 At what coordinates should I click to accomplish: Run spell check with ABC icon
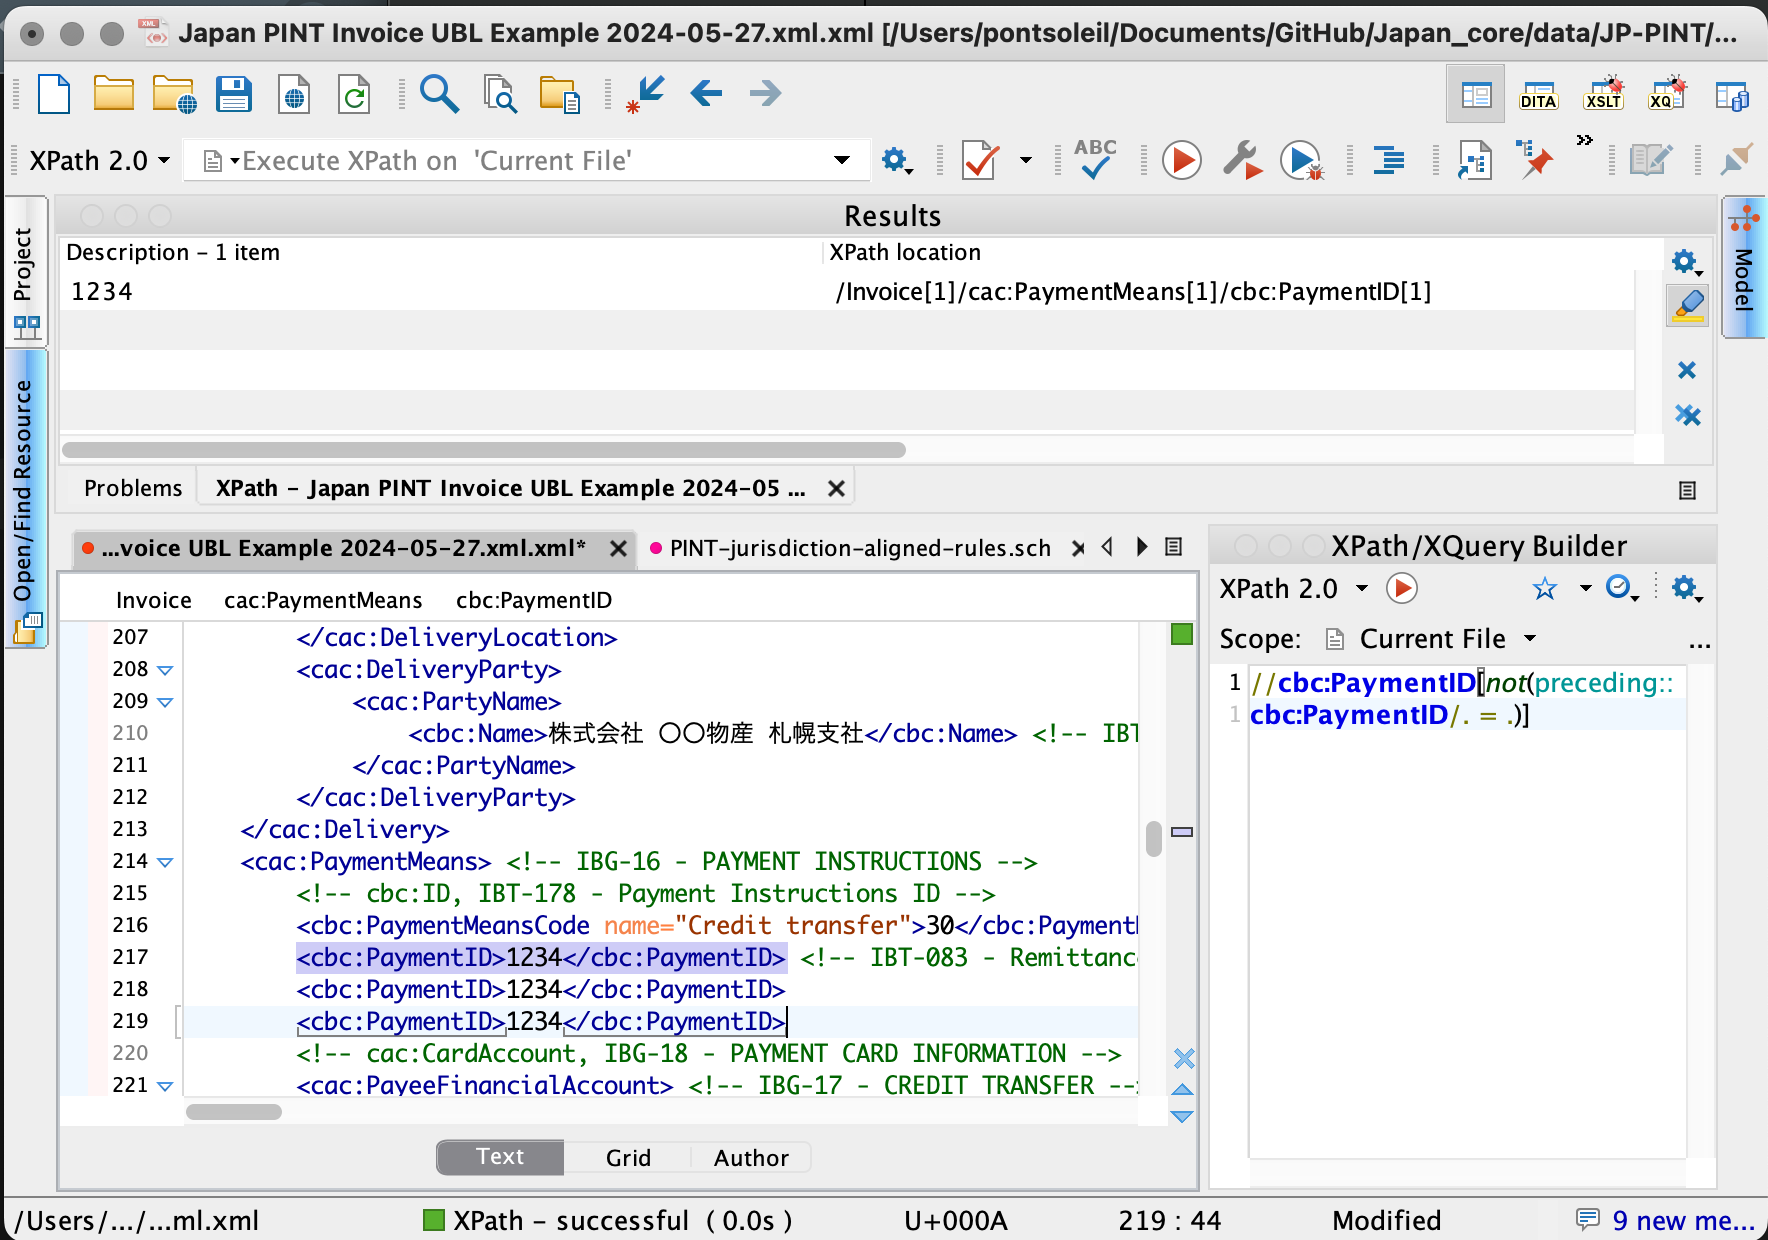(1095, 159)
